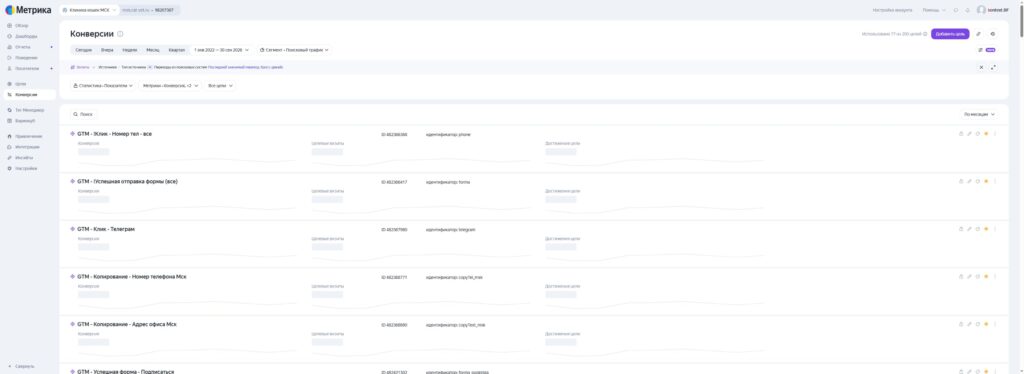The height and width of the screenshot is (374, 1024).
Task: Click the user avatar in the header
Action: click(x=981, y=10)
